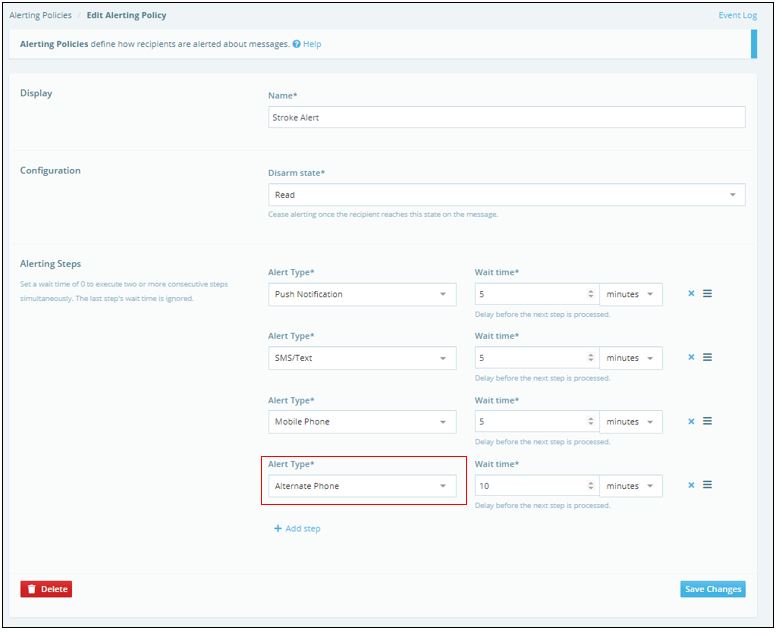The height and width of the screenshot is (633, 778).
Task: Open the Alternate Phone alert type dropdown
Action: coord(362,486)
